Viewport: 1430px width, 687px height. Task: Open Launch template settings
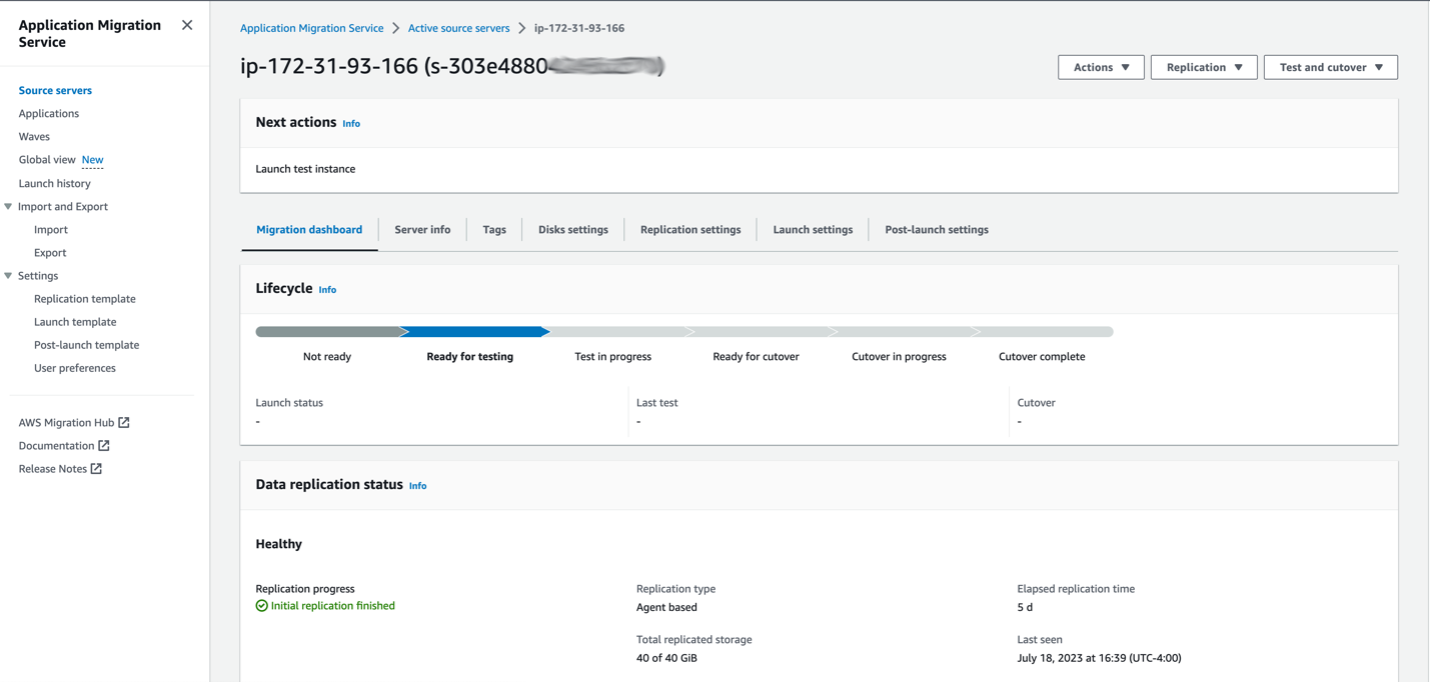click(x=75, y=322)
